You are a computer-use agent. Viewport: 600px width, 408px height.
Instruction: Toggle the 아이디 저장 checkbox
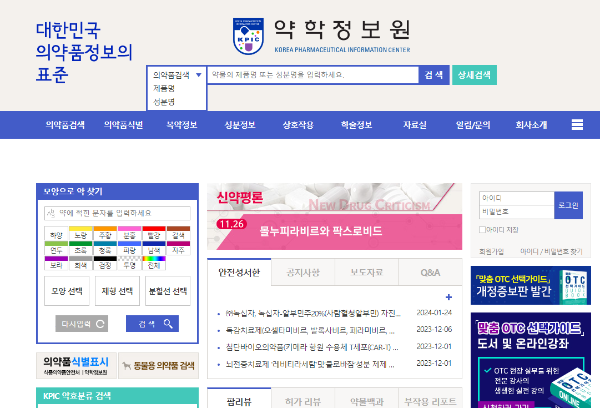pos(482,229)
